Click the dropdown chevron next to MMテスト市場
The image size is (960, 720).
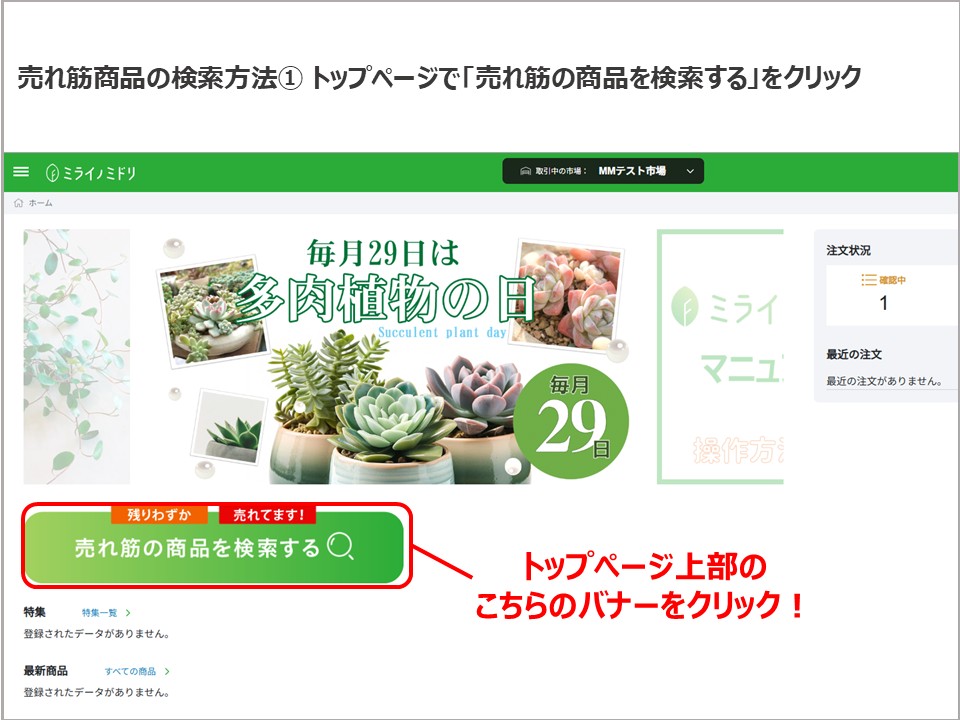click(x=690, y=171)
